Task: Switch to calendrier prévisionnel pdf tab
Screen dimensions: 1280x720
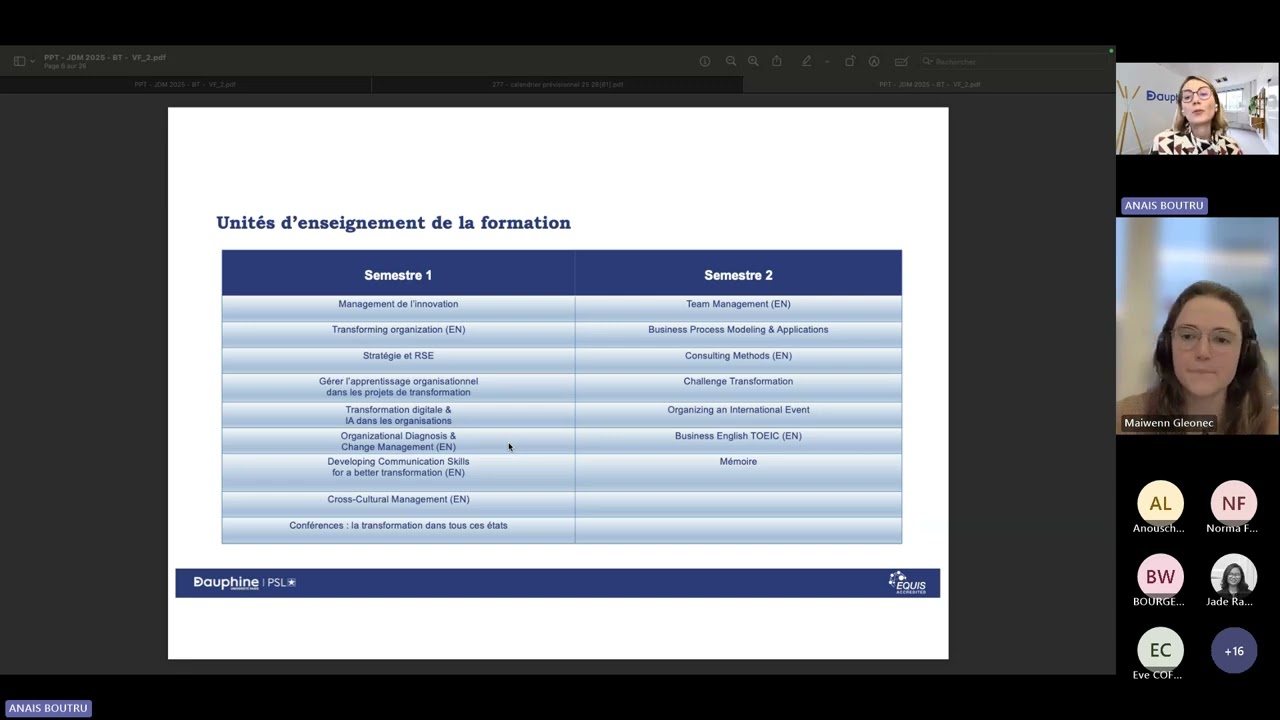Action: pos(557,85)
